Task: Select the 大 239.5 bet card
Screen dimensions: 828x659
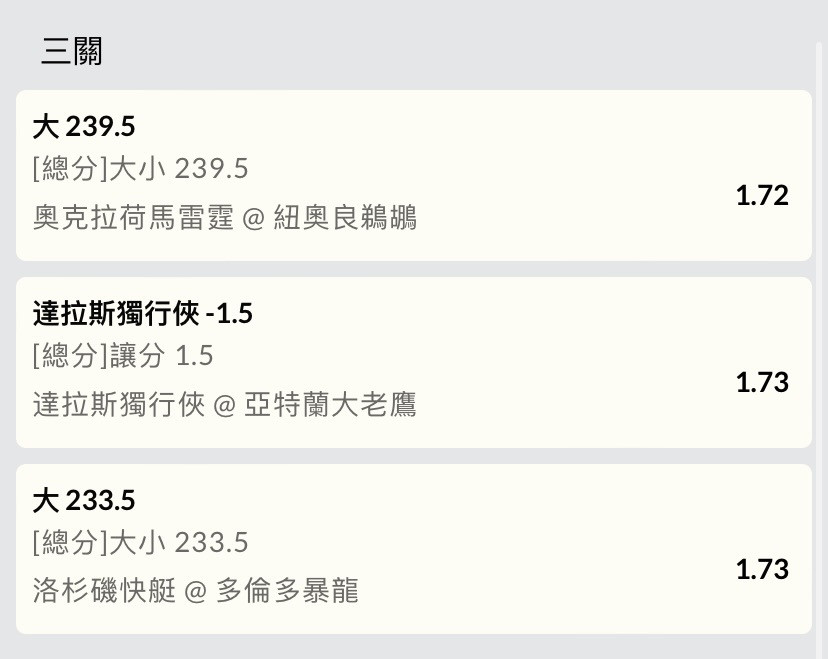Action: click(413, 175)
